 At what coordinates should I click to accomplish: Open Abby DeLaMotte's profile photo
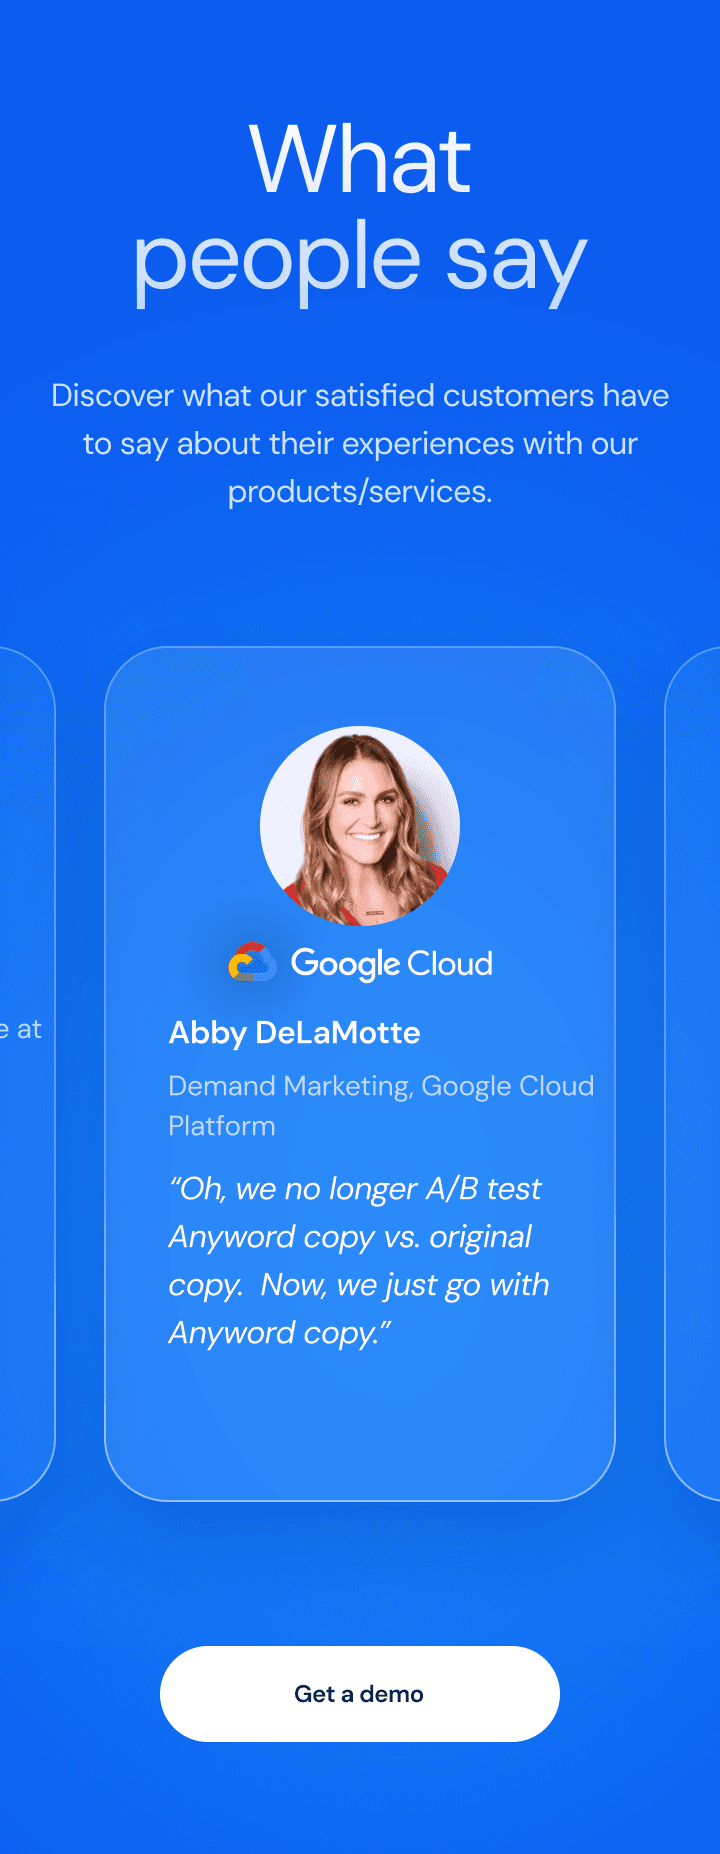[360, 826]
